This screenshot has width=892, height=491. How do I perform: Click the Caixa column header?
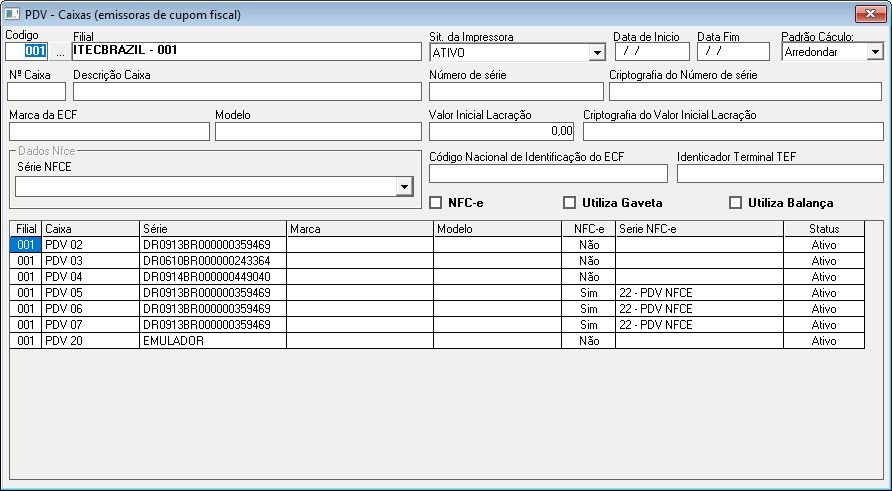[91, 229]
